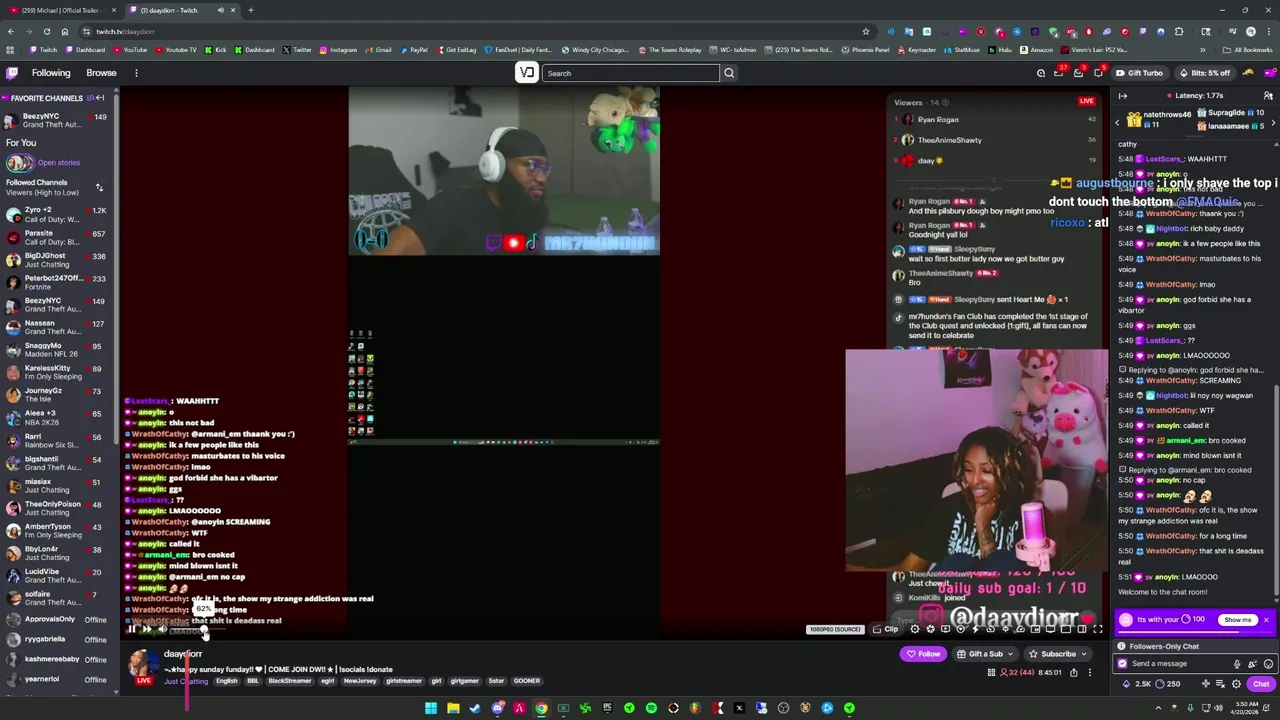The image size is (1280, 720).
Task: Open the three-dot more menu beside Browse
Action: (136, 73)
